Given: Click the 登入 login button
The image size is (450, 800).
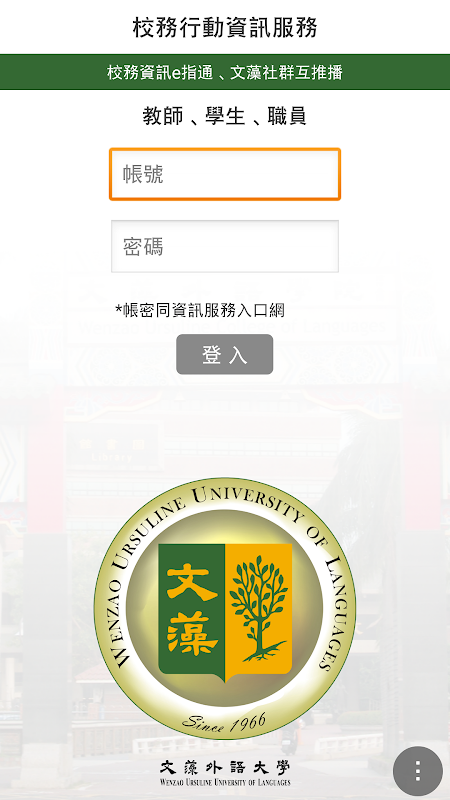Looking at the screenshot, I should [x=224, y=354].
